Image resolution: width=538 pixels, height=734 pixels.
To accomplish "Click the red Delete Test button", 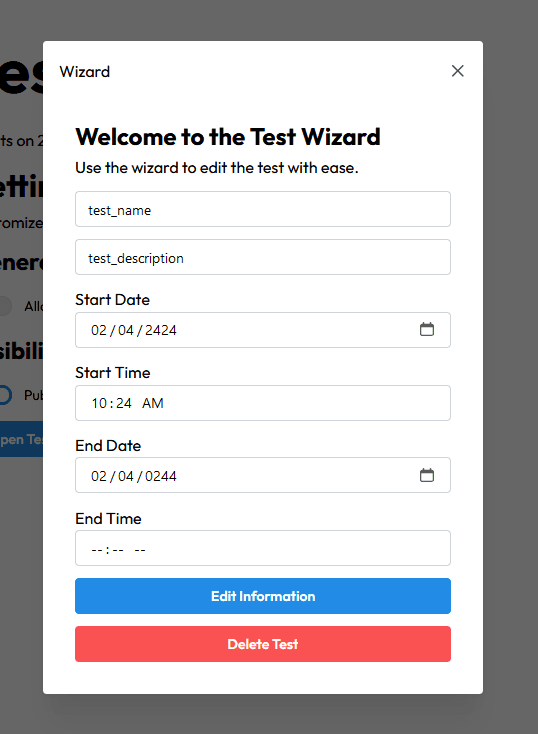I will coord(263,644).
